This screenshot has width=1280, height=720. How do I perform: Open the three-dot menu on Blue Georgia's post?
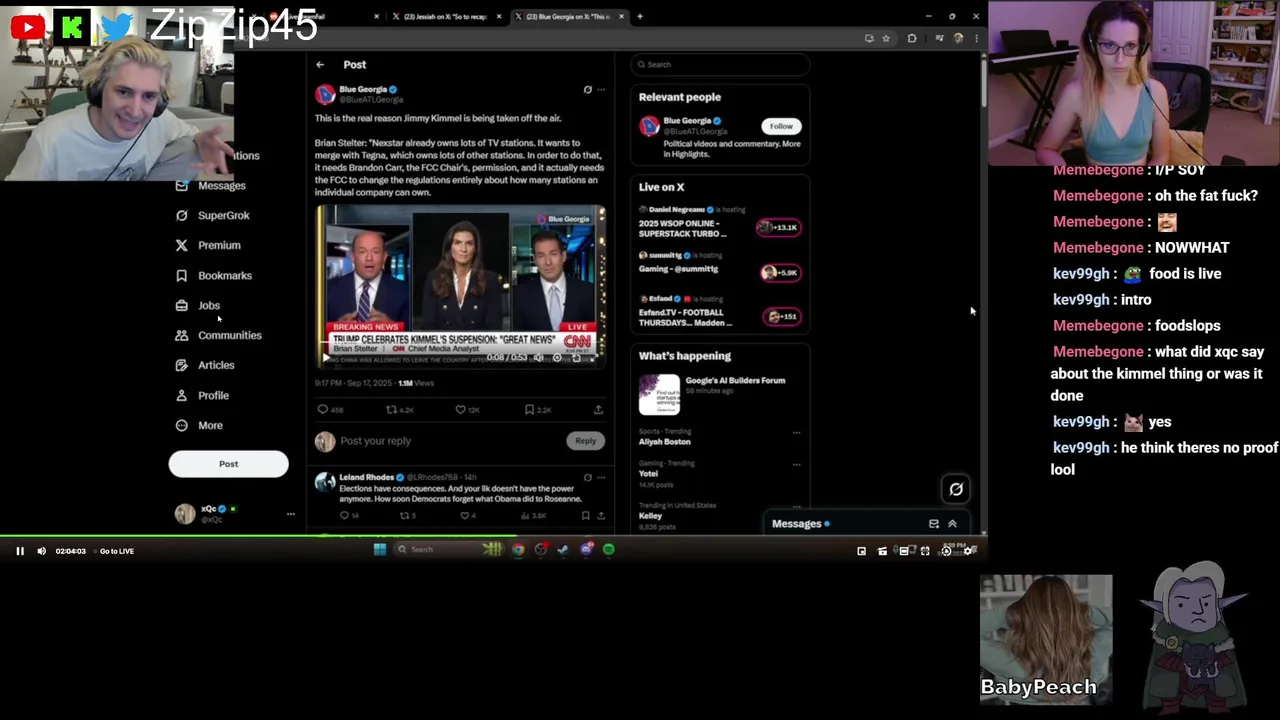[601, 90]
